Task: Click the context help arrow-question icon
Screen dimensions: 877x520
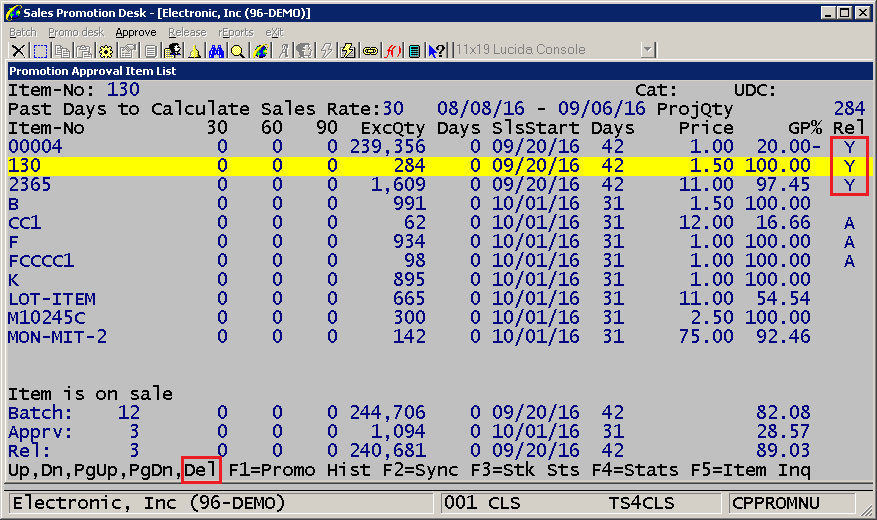Action: [437, 51]
